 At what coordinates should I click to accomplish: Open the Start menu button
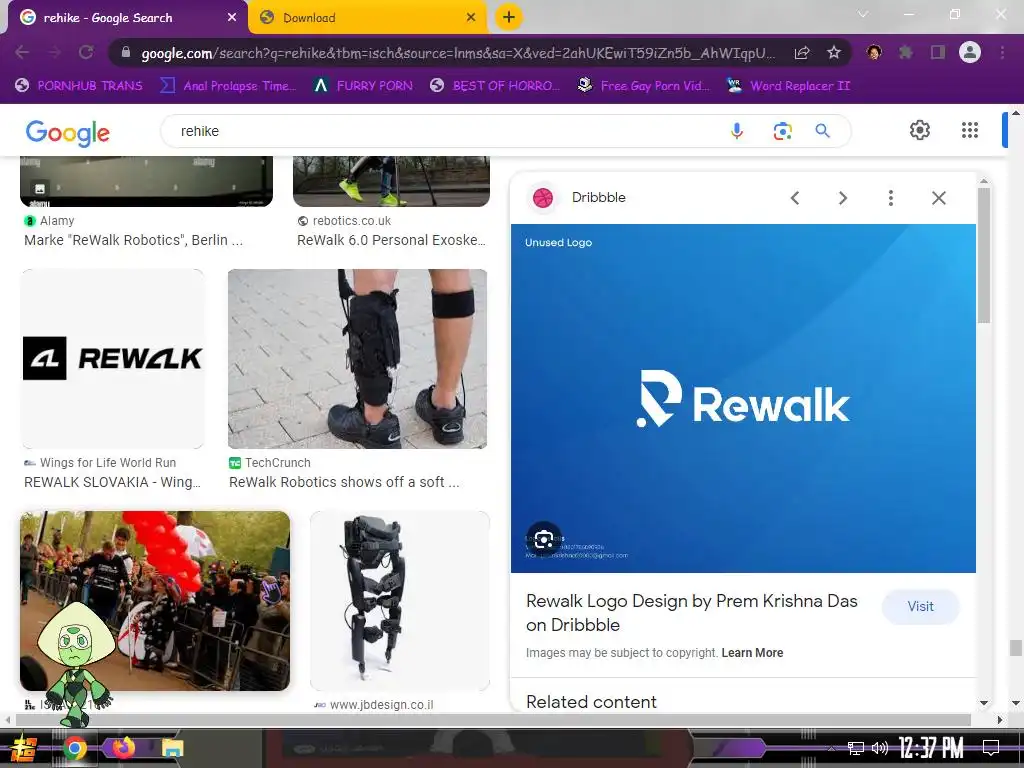24,748
